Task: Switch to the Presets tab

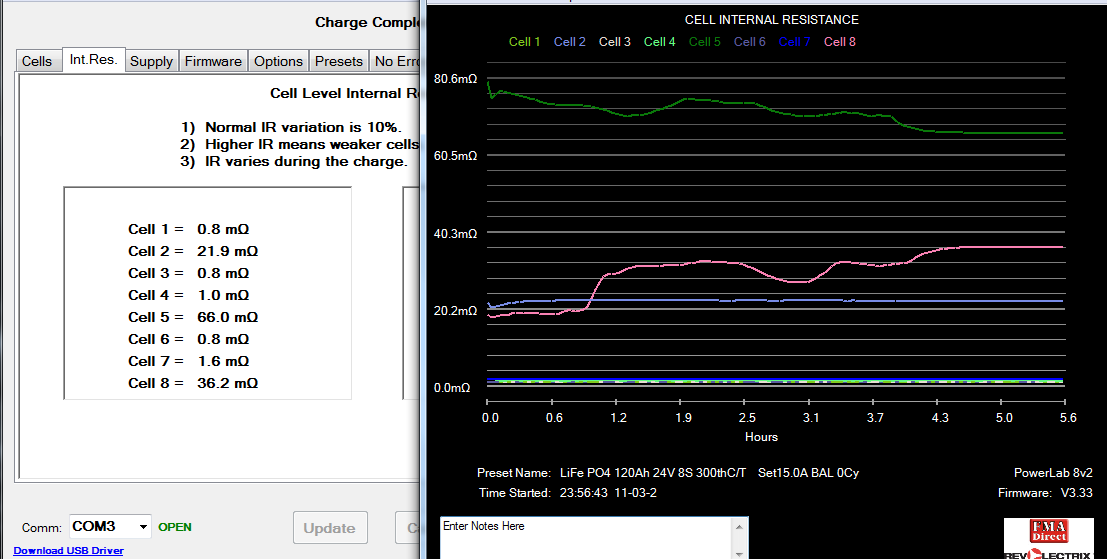Action: coord(339,61)
